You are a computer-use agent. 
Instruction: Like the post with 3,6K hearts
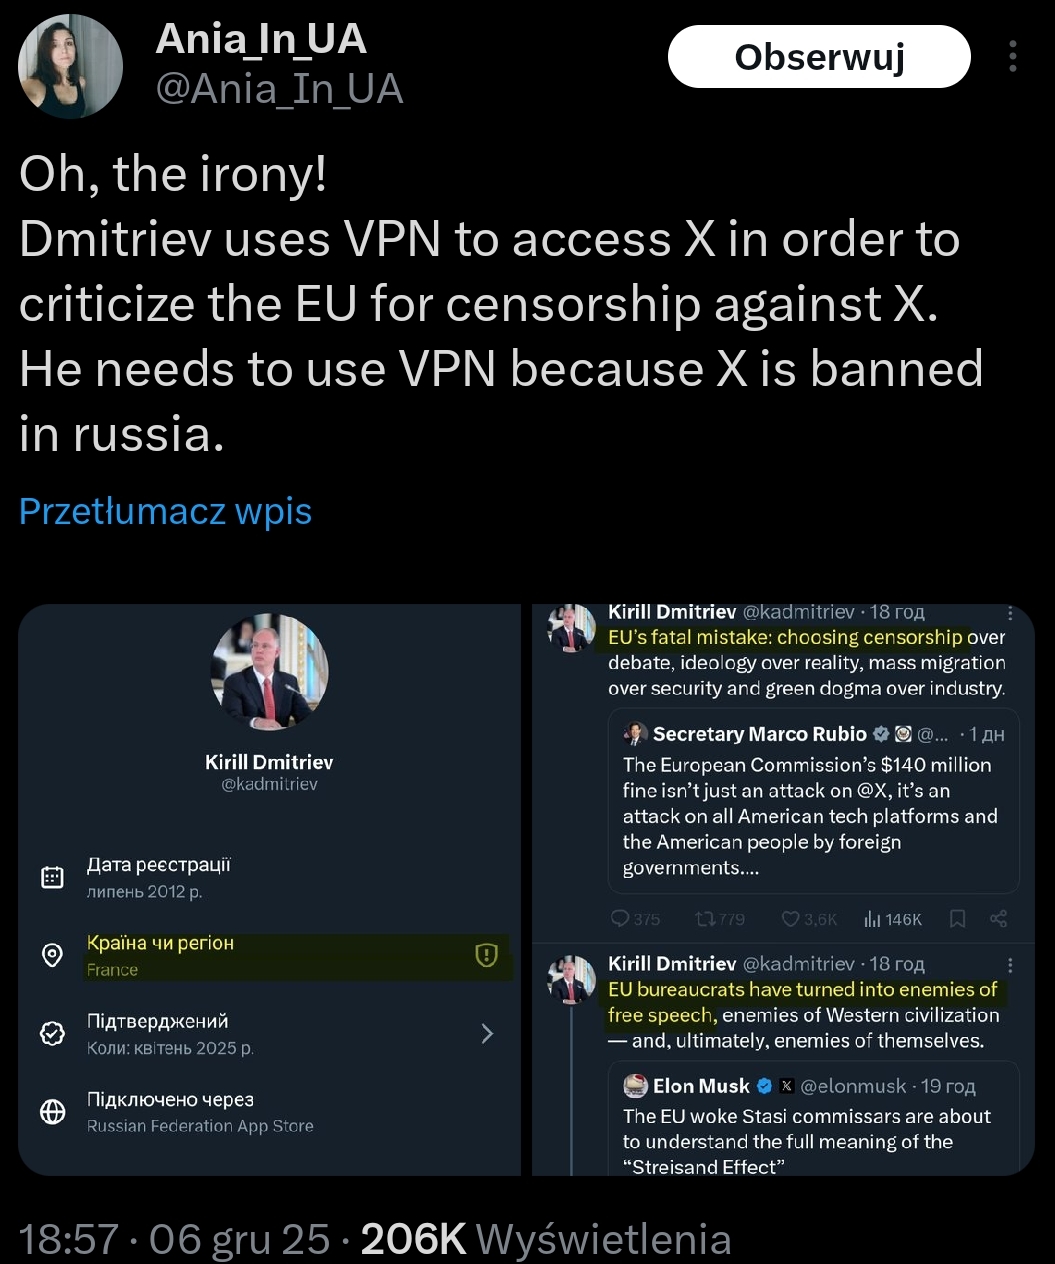791,919
